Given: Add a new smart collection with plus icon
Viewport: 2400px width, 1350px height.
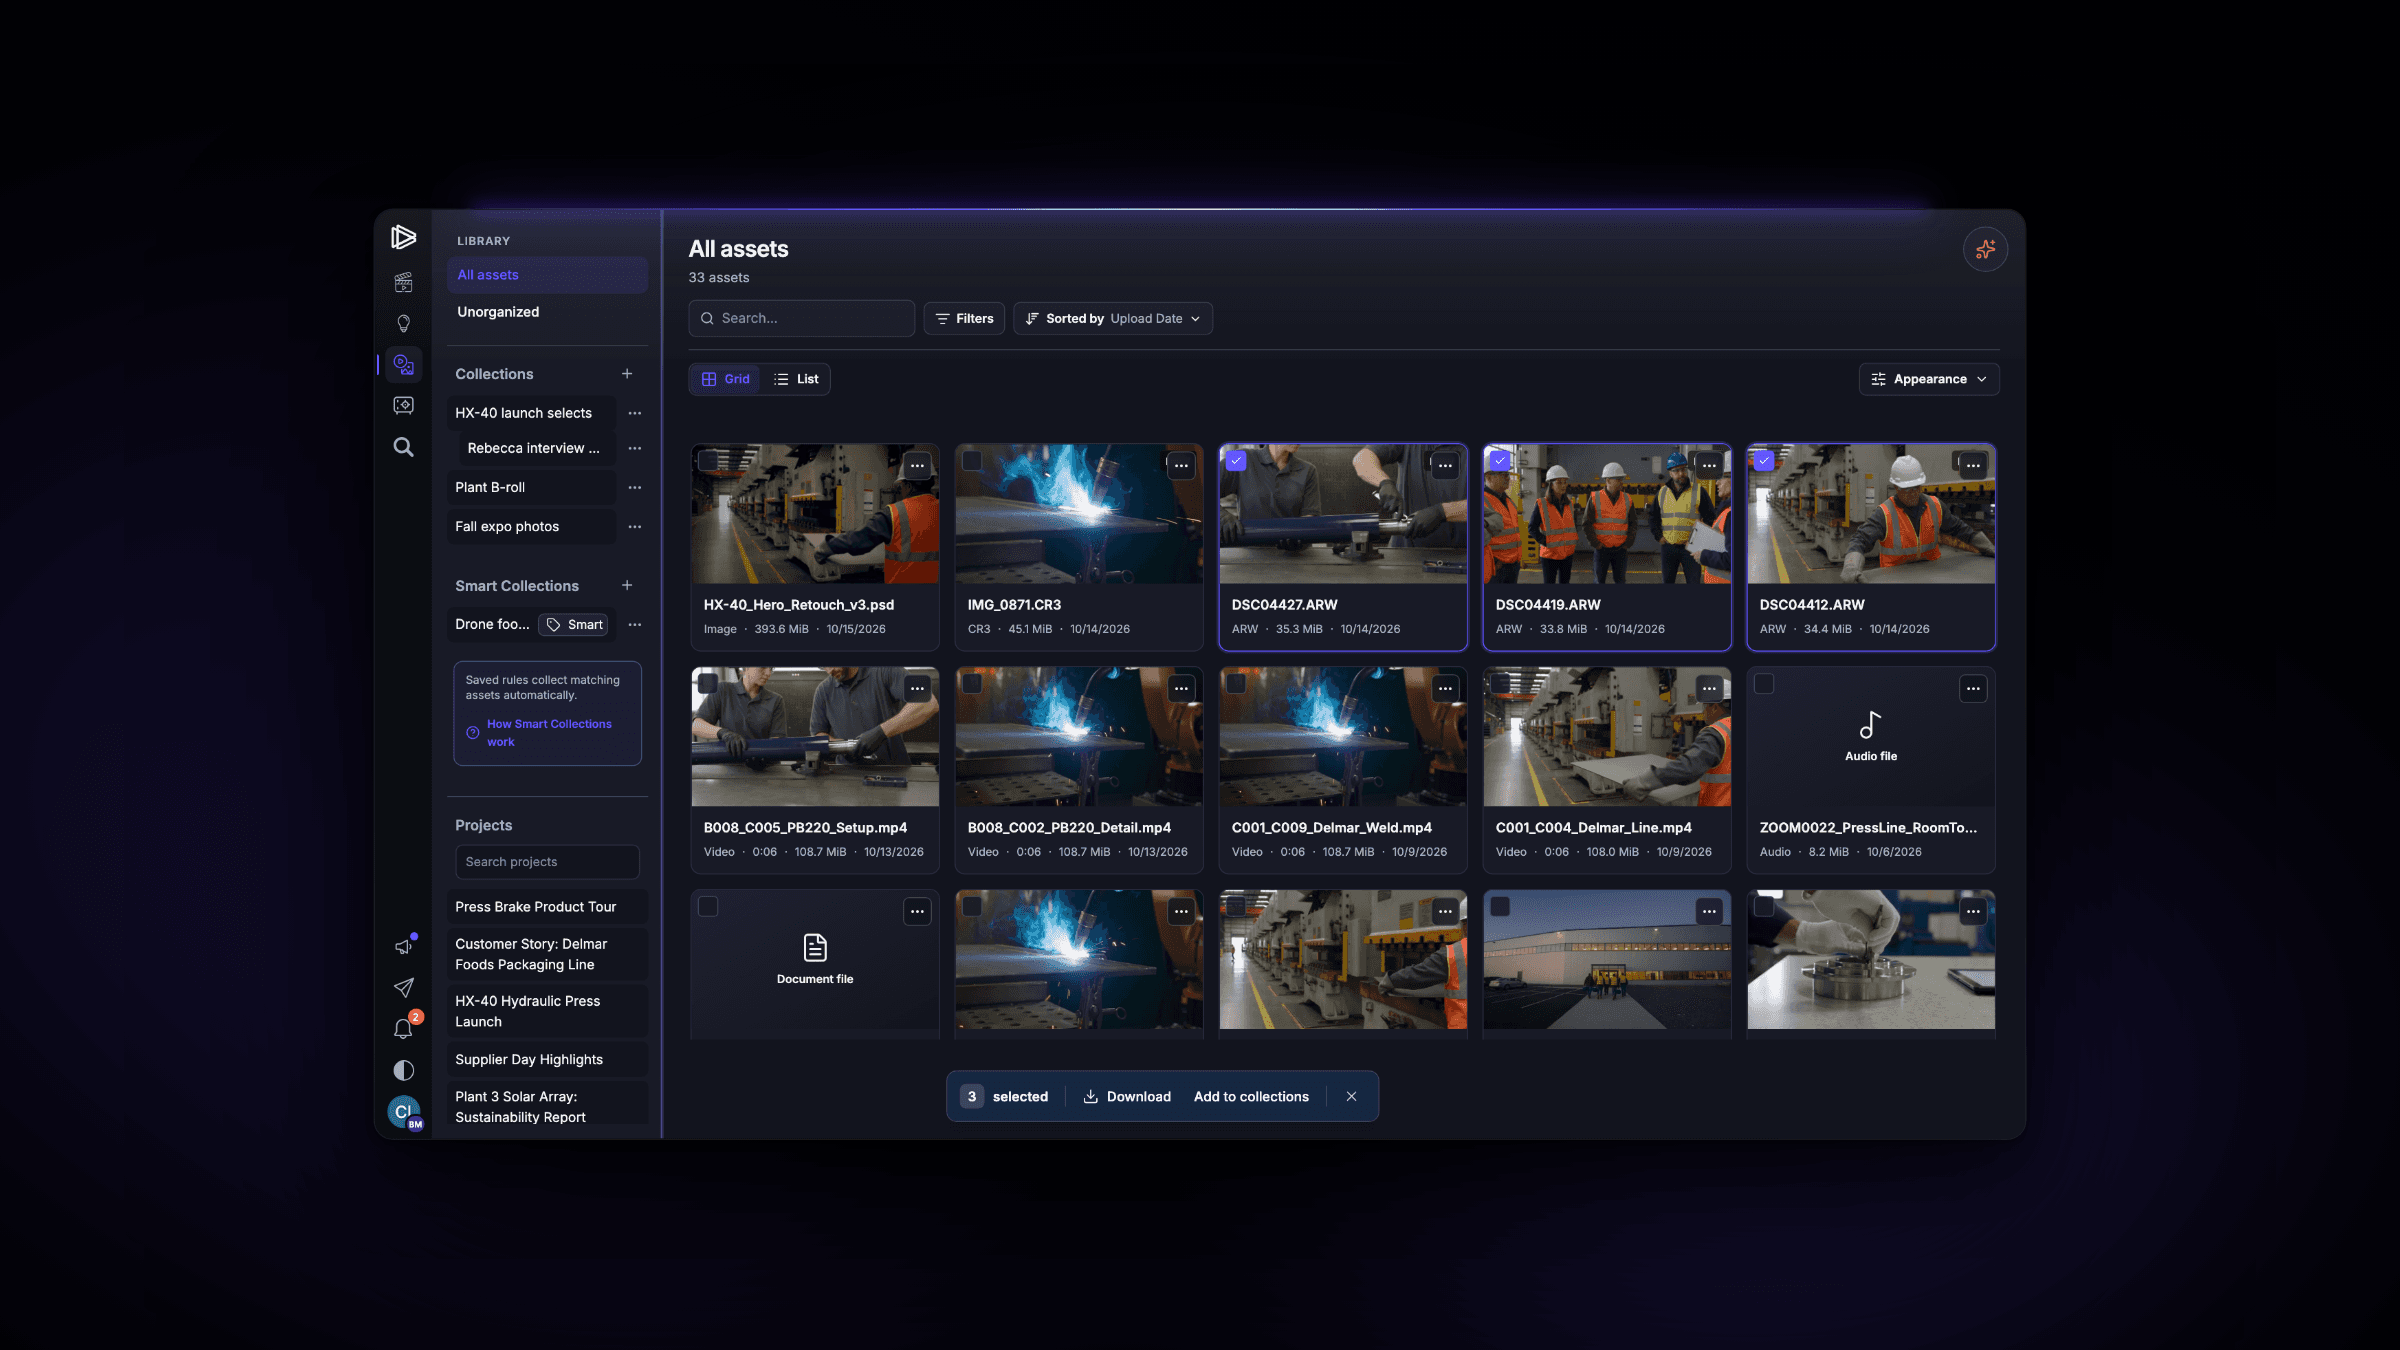Looking at the screenshot, I should pyautogui.click(x=627, y=586).
